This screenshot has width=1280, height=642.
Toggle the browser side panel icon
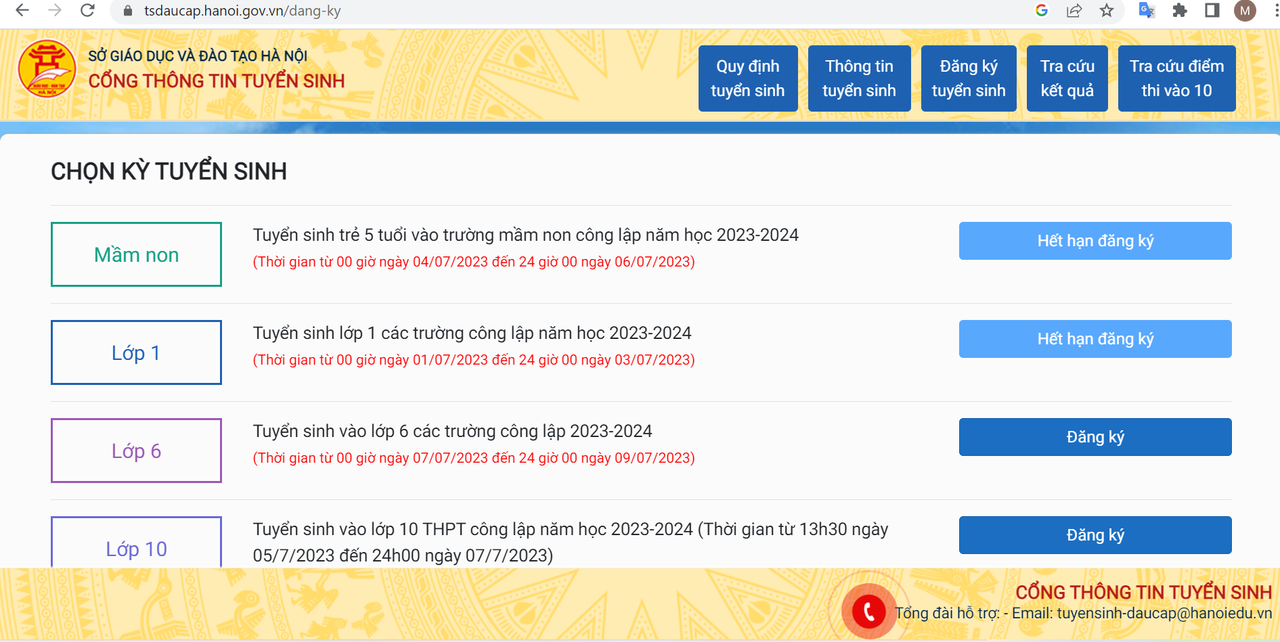1212,11
